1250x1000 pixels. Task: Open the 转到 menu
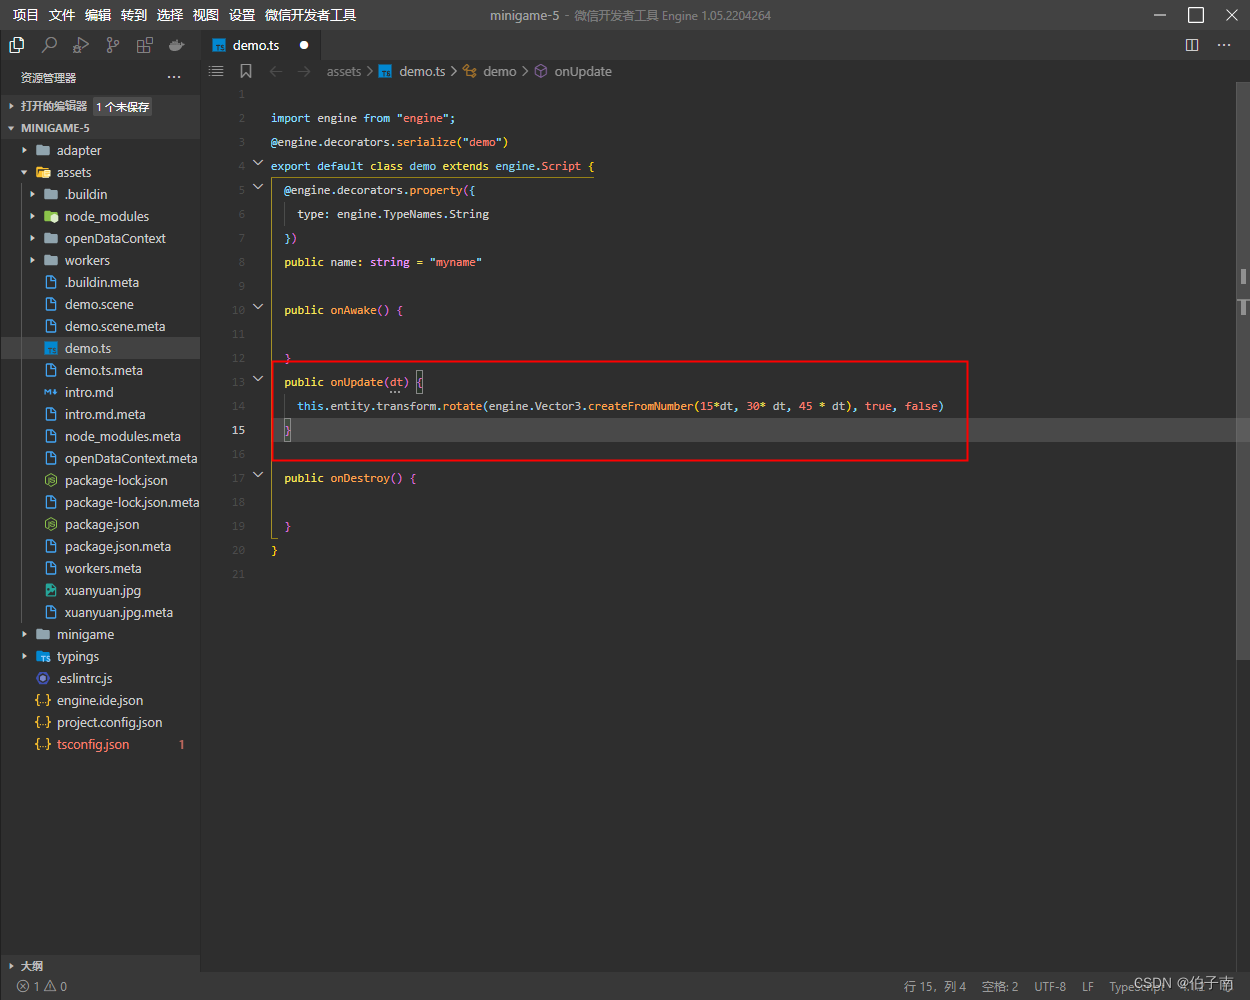click(x=134, y=15)
